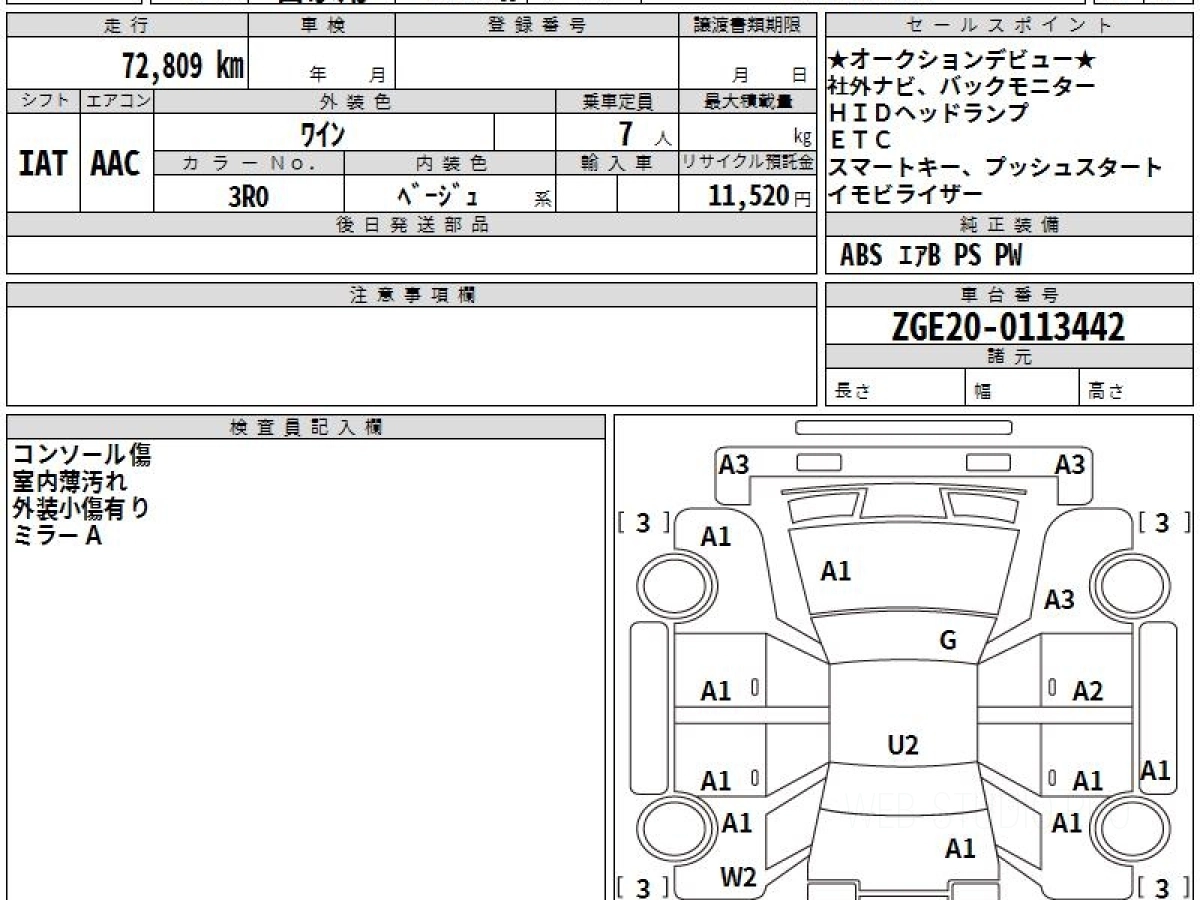Viewport: 1200px width, 900px height.
Task: Click the 幅 dimension label
Action: pos(983,393)
